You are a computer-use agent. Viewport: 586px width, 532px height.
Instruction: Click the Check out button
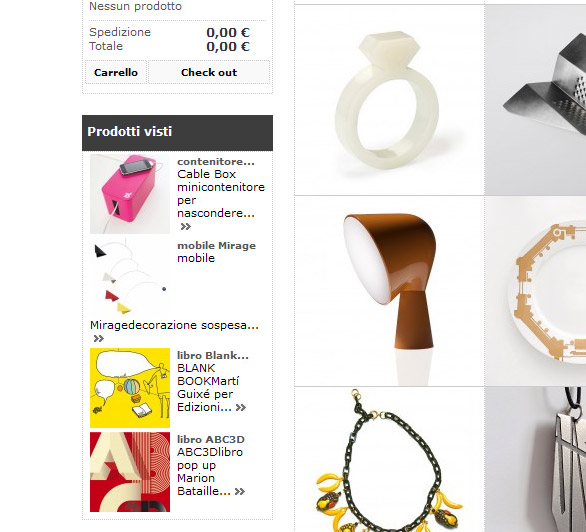coord(209,72)
